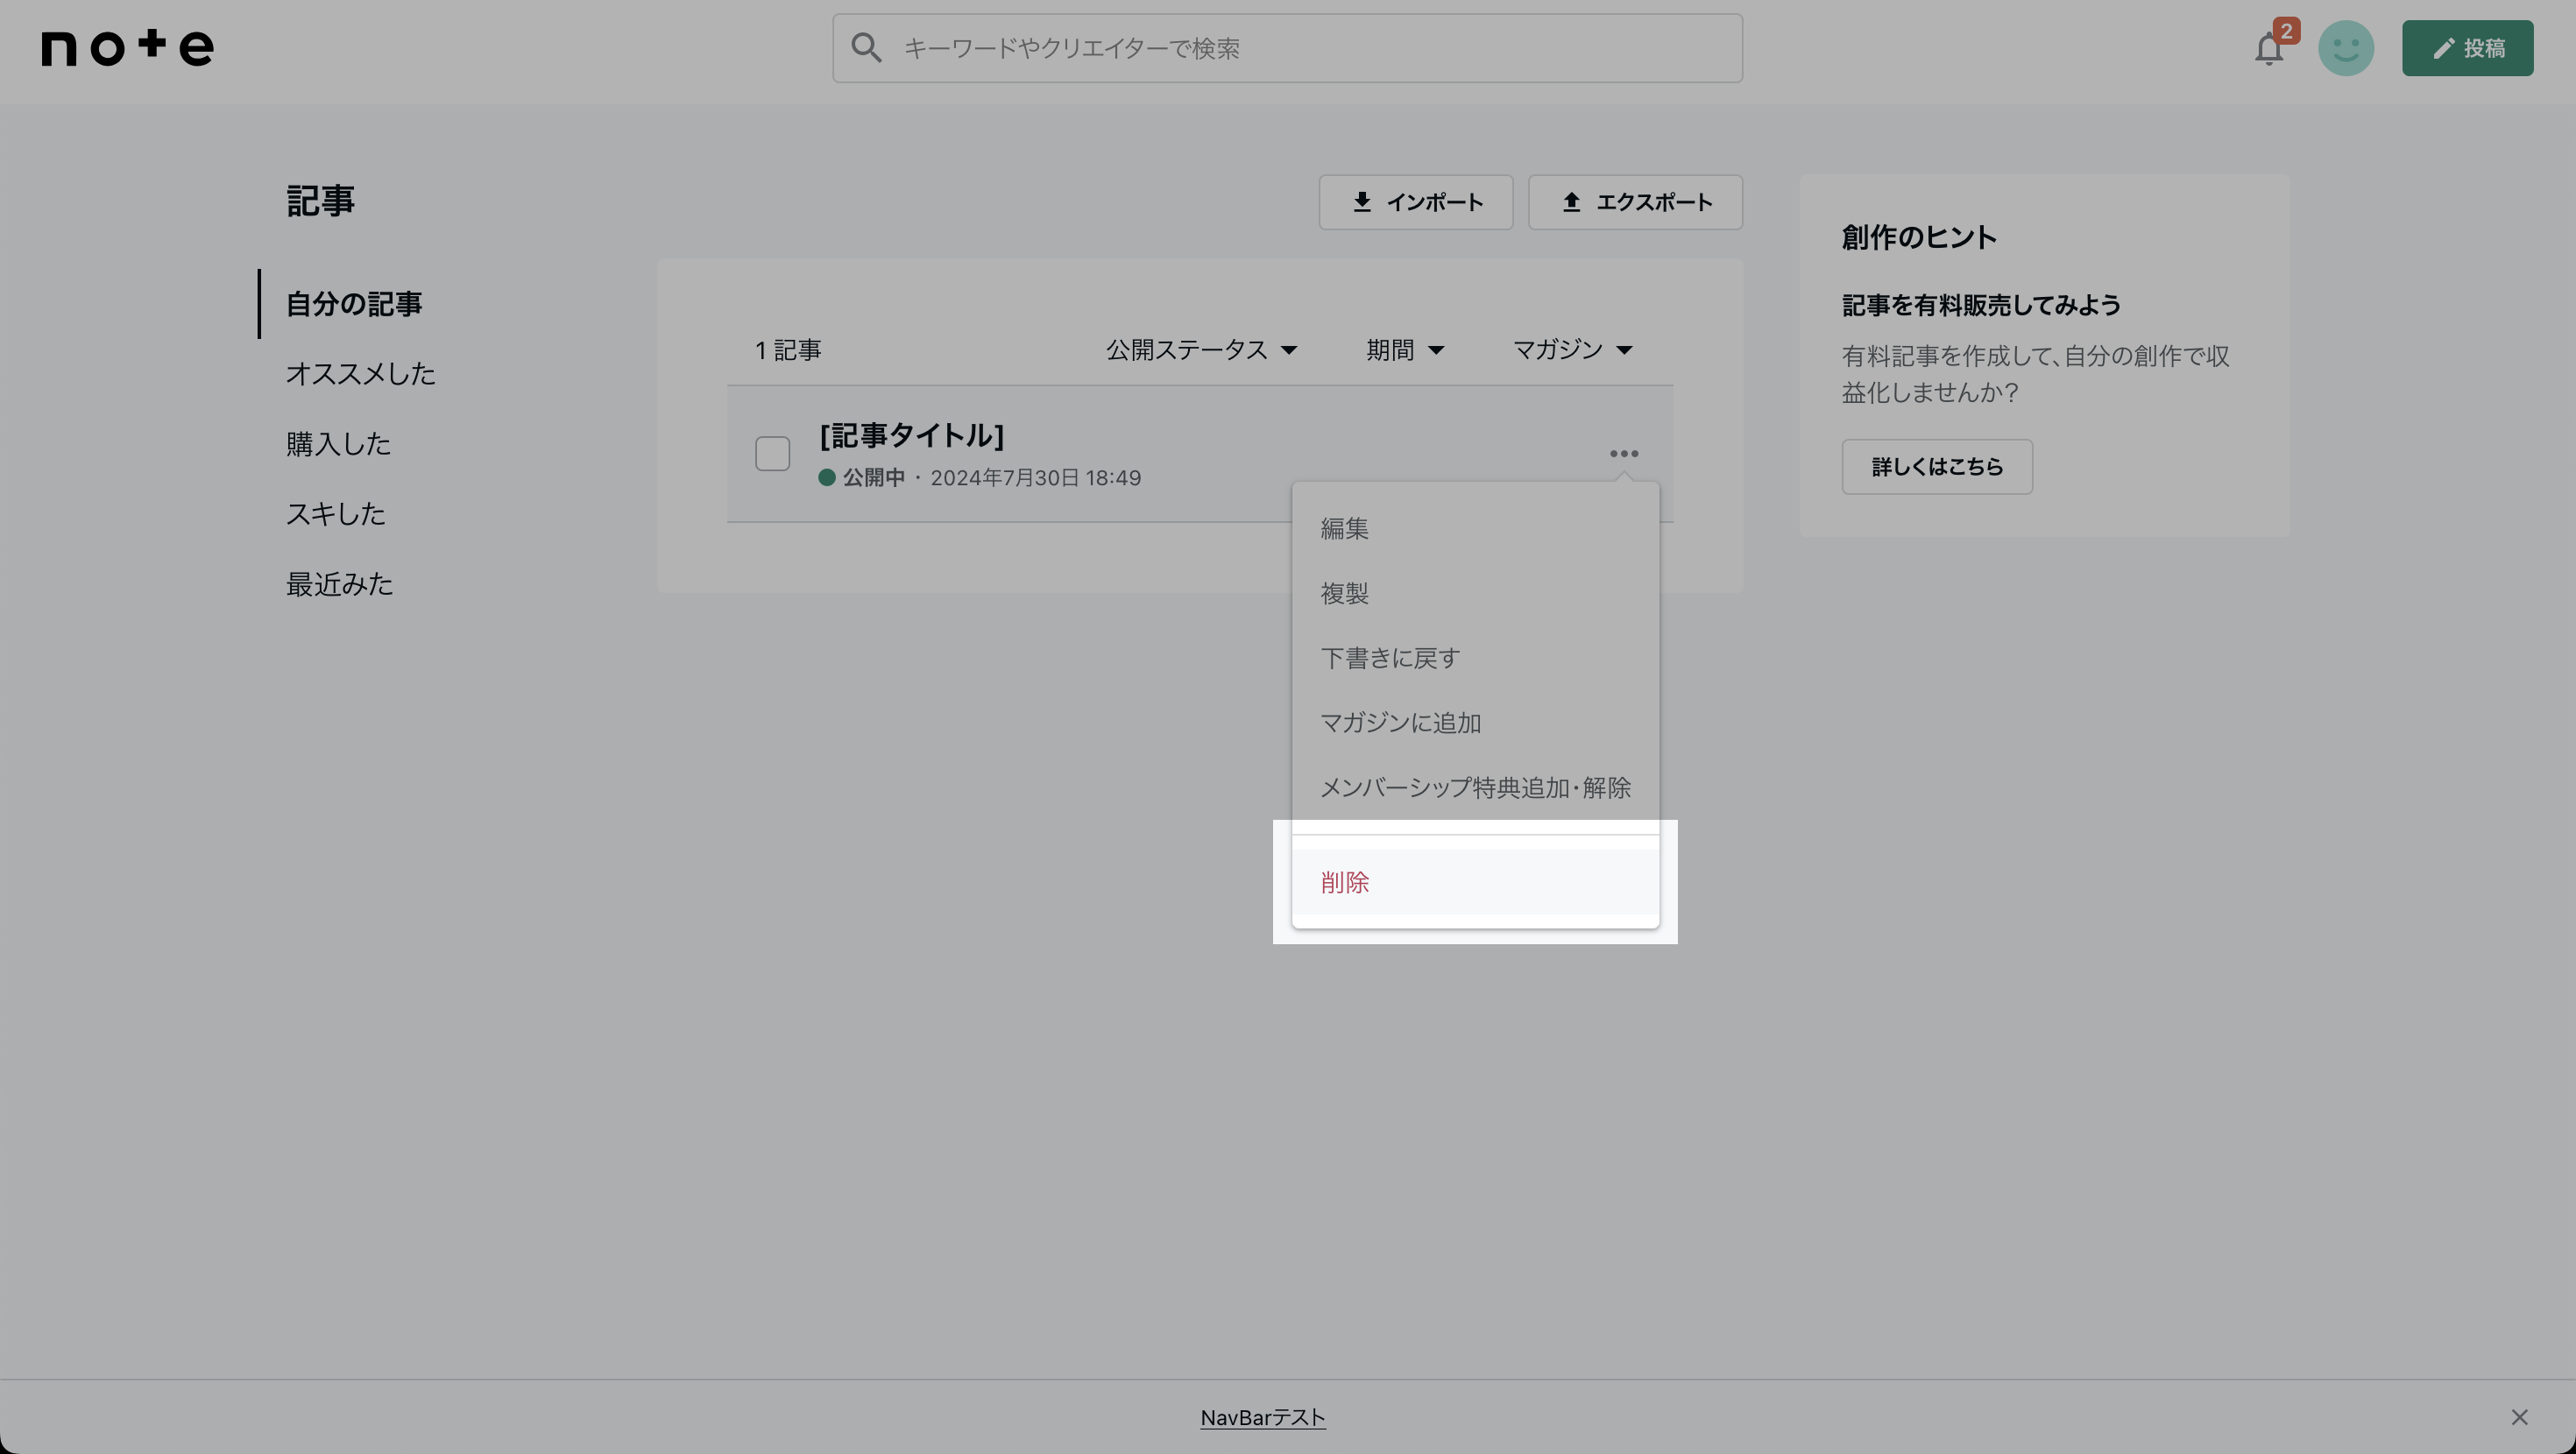Open the three-dot article menu
2576x1454 pixels.
[x=1624, y=454]
